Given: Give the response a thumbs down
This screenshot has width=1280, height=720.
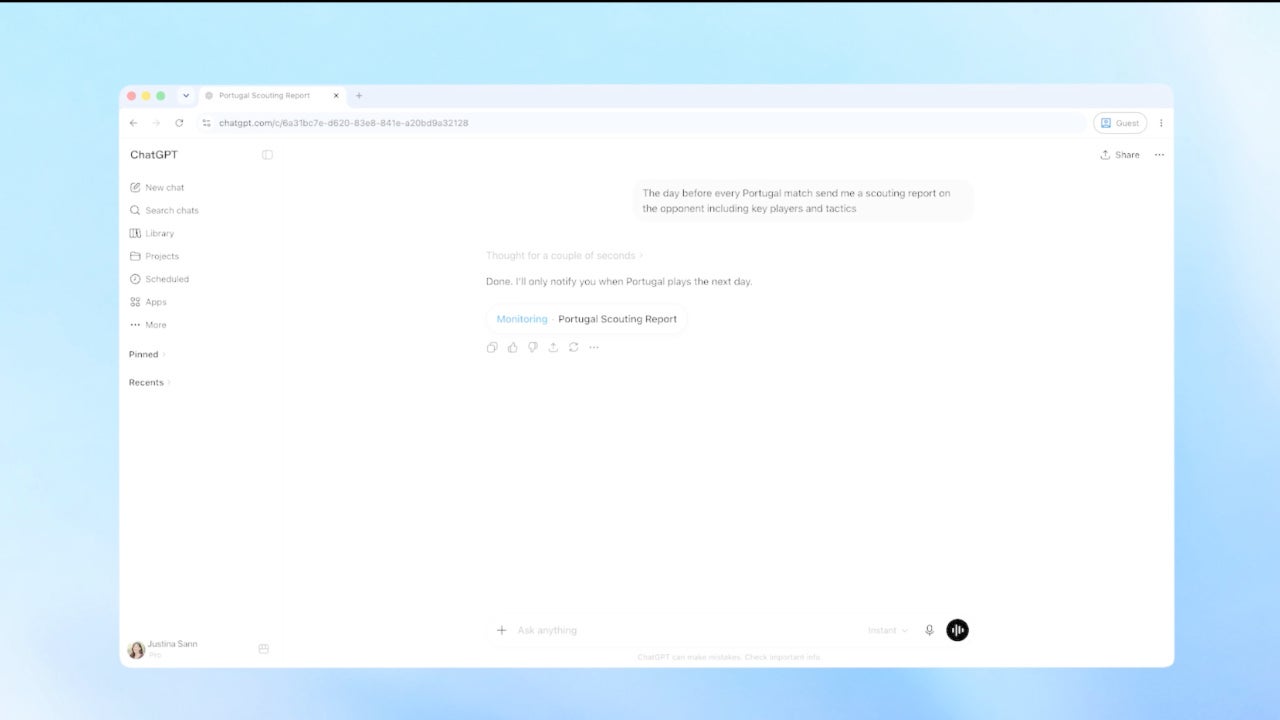Looking at the screenshot, I should point(532,348).
